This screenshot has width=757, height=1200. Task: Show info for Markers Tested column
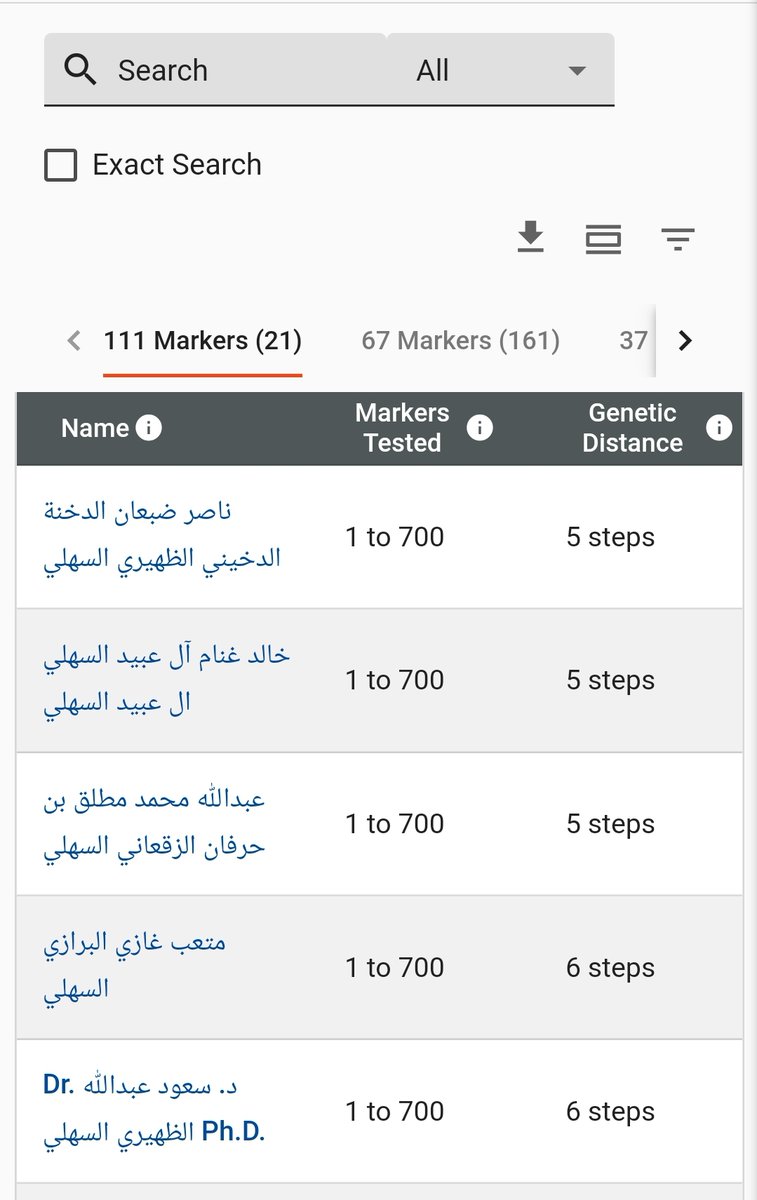tap(480, 428)
